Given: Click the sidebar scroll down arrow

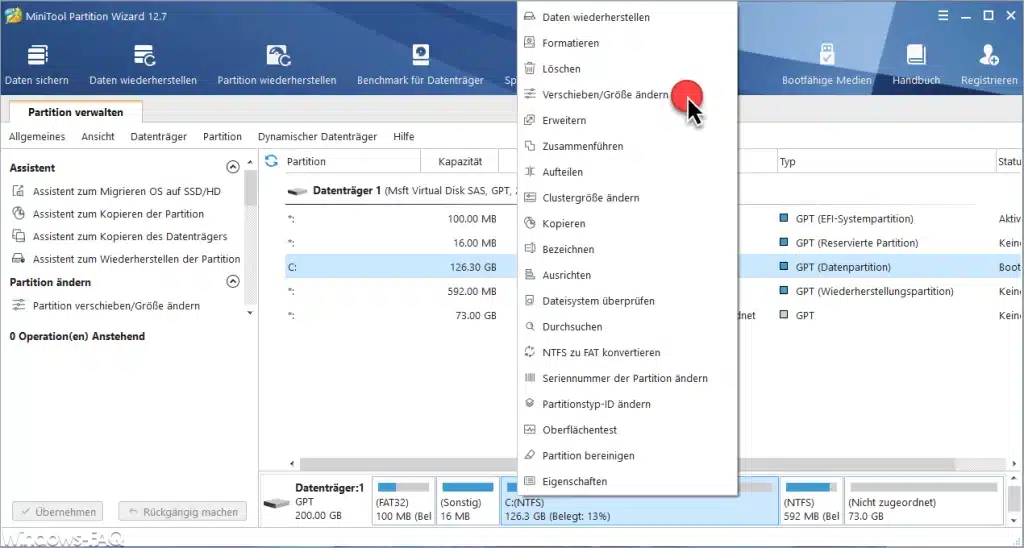Looking at the screenshot, I should tap(250, 313).
